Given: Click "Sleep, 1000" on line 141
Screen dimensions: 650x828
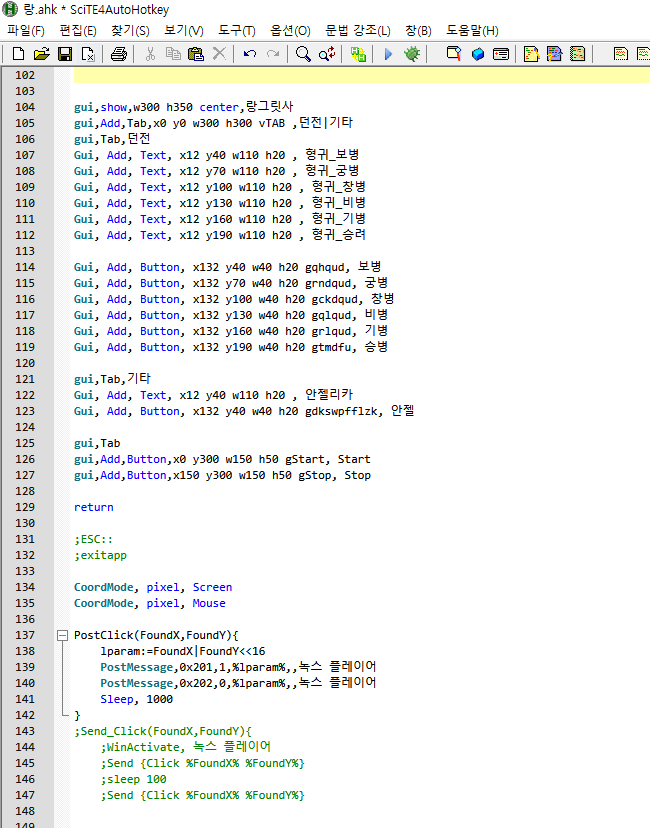Looking at the screenshot, I should click(137, 699).
